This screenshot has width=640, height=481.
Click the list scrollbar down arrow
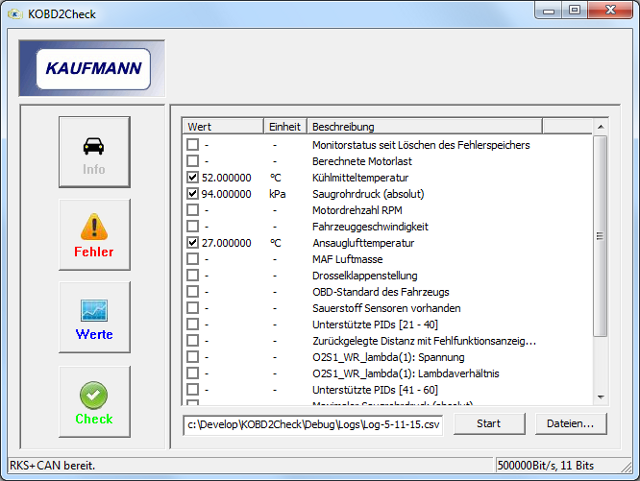[x=600, y=397]
